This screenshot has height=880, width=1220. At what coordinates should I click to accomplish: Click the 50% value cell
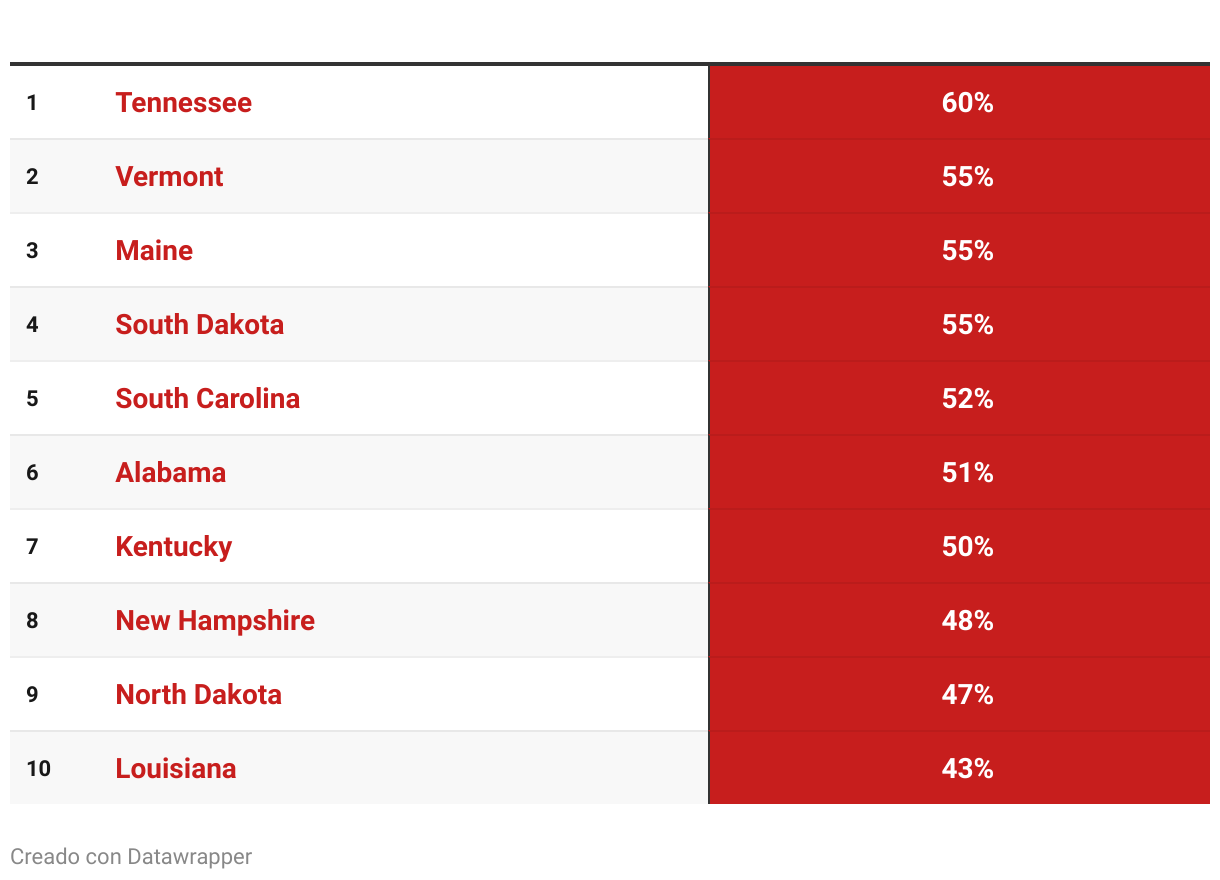click(x=967, y=547)
